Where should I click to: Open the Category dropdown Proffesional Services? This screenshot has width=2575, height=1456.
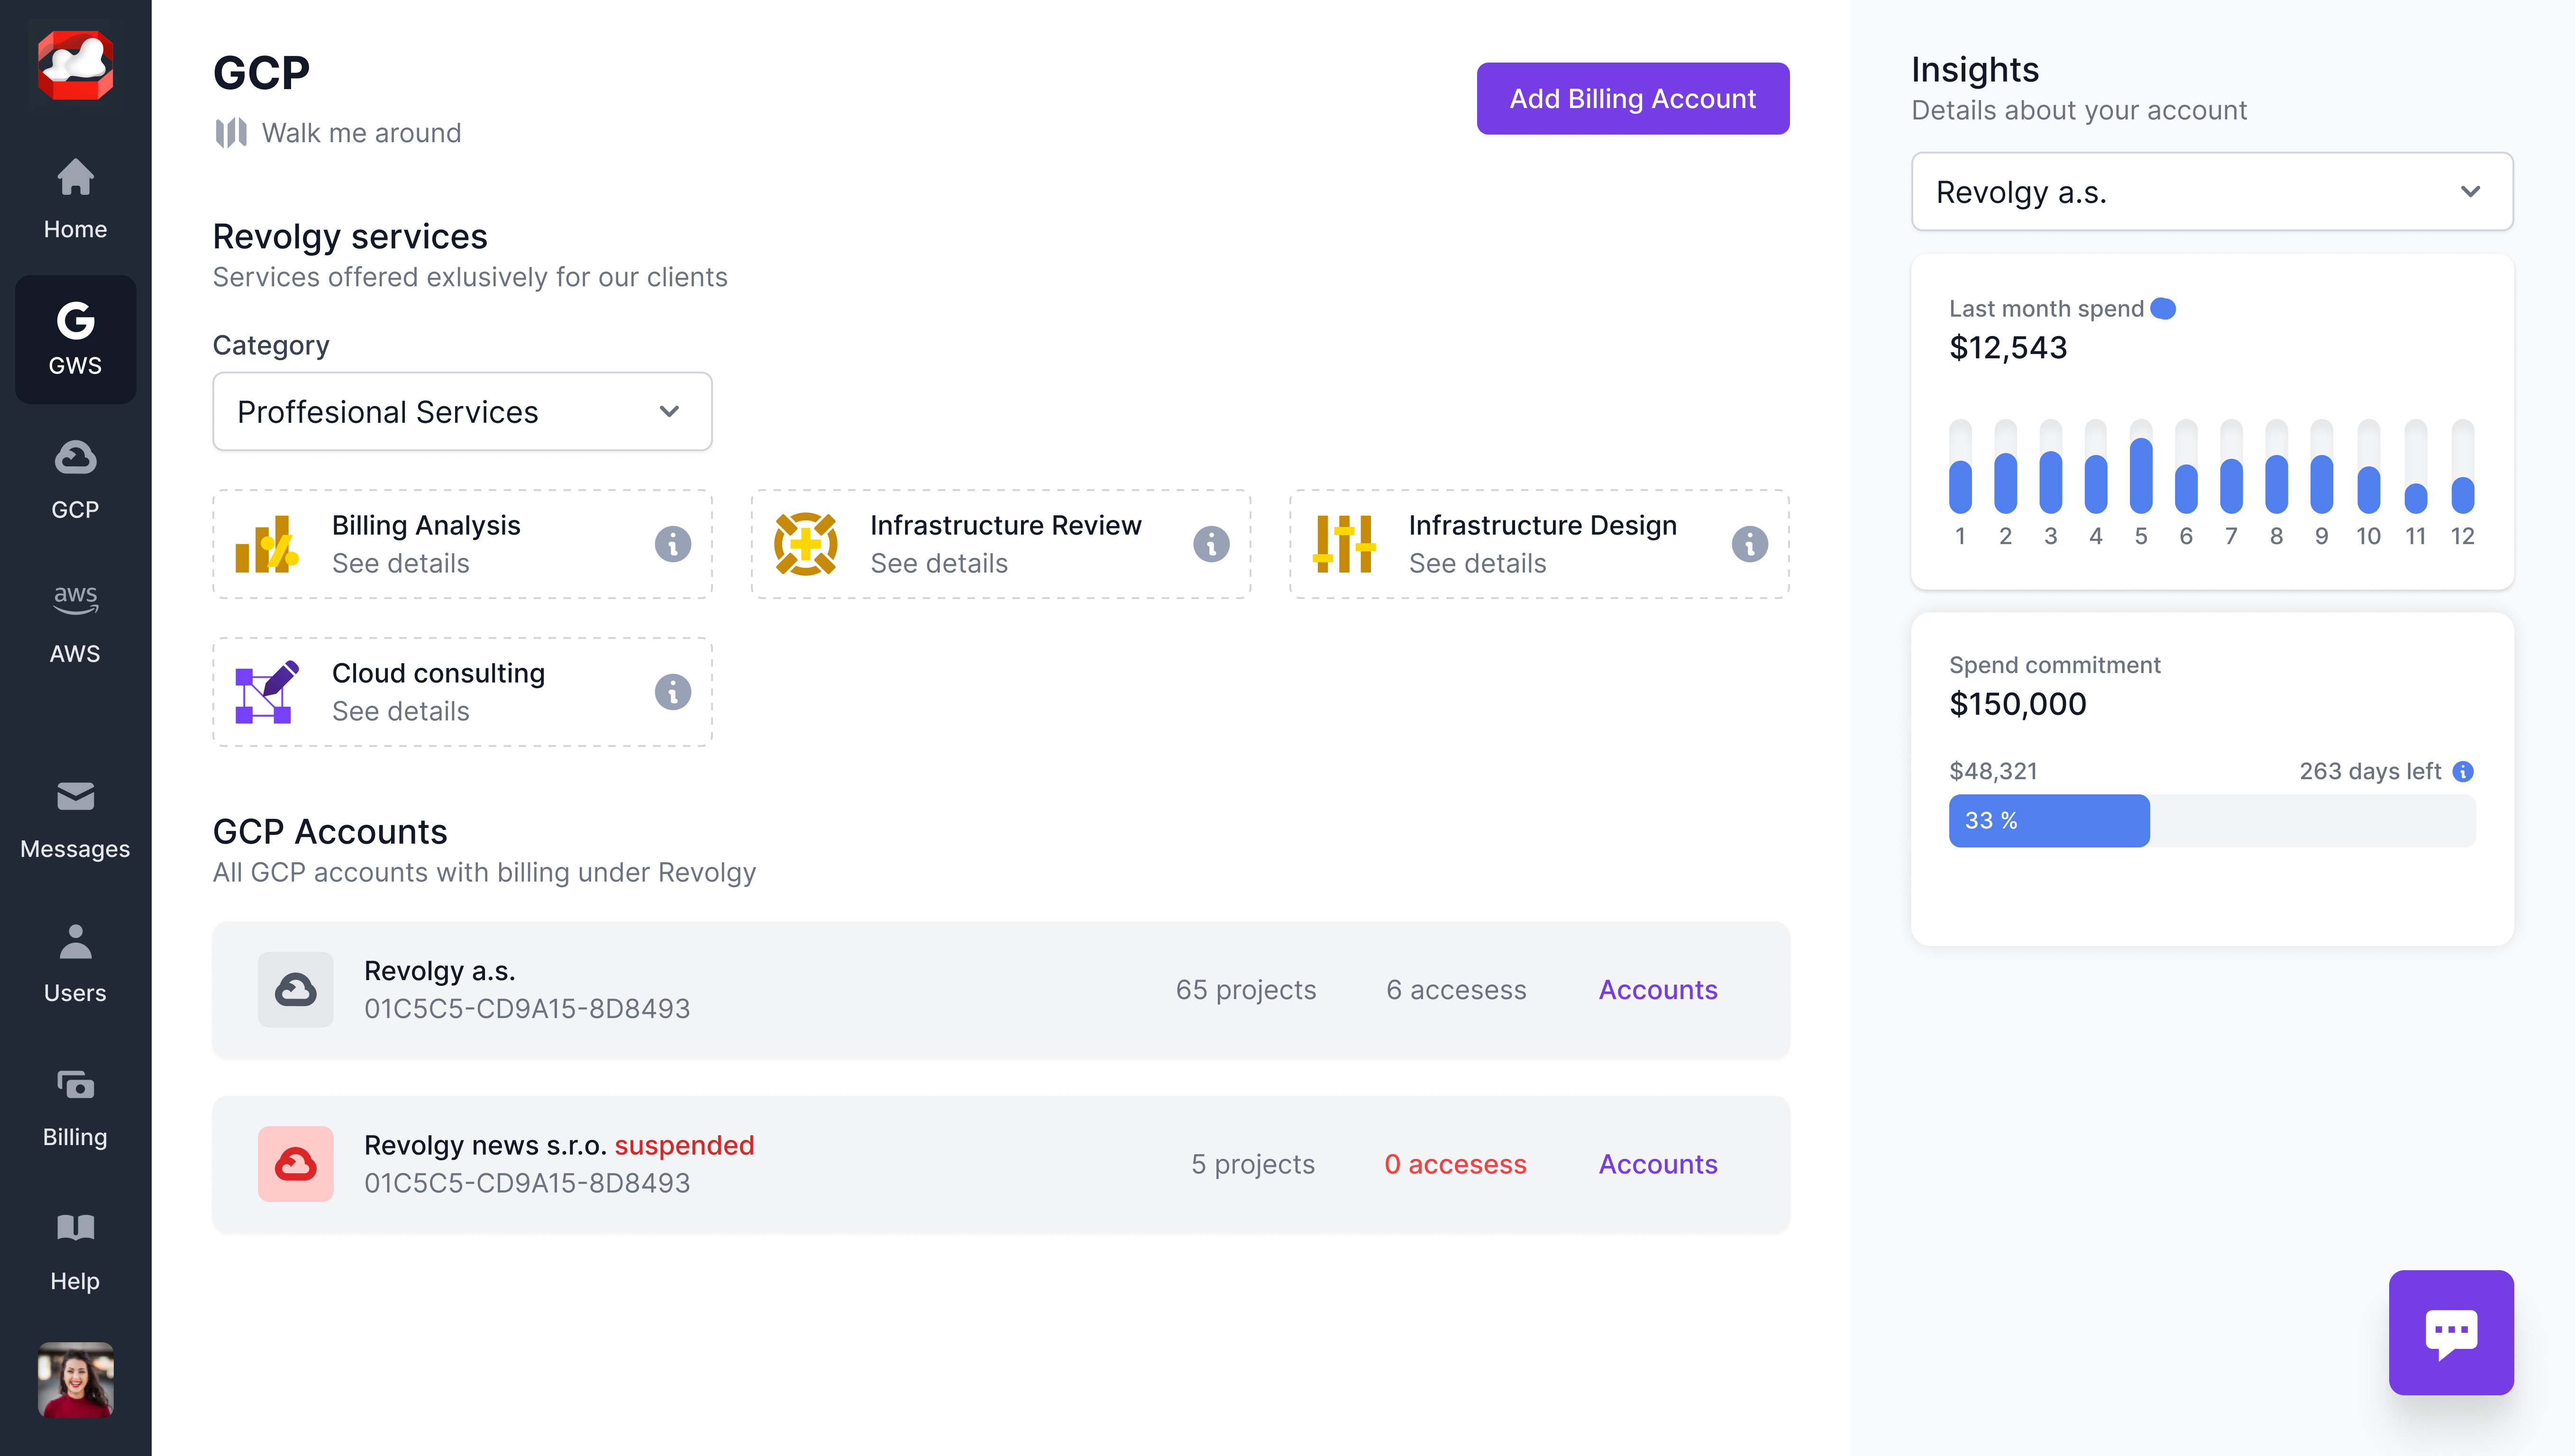pos(462,412)
